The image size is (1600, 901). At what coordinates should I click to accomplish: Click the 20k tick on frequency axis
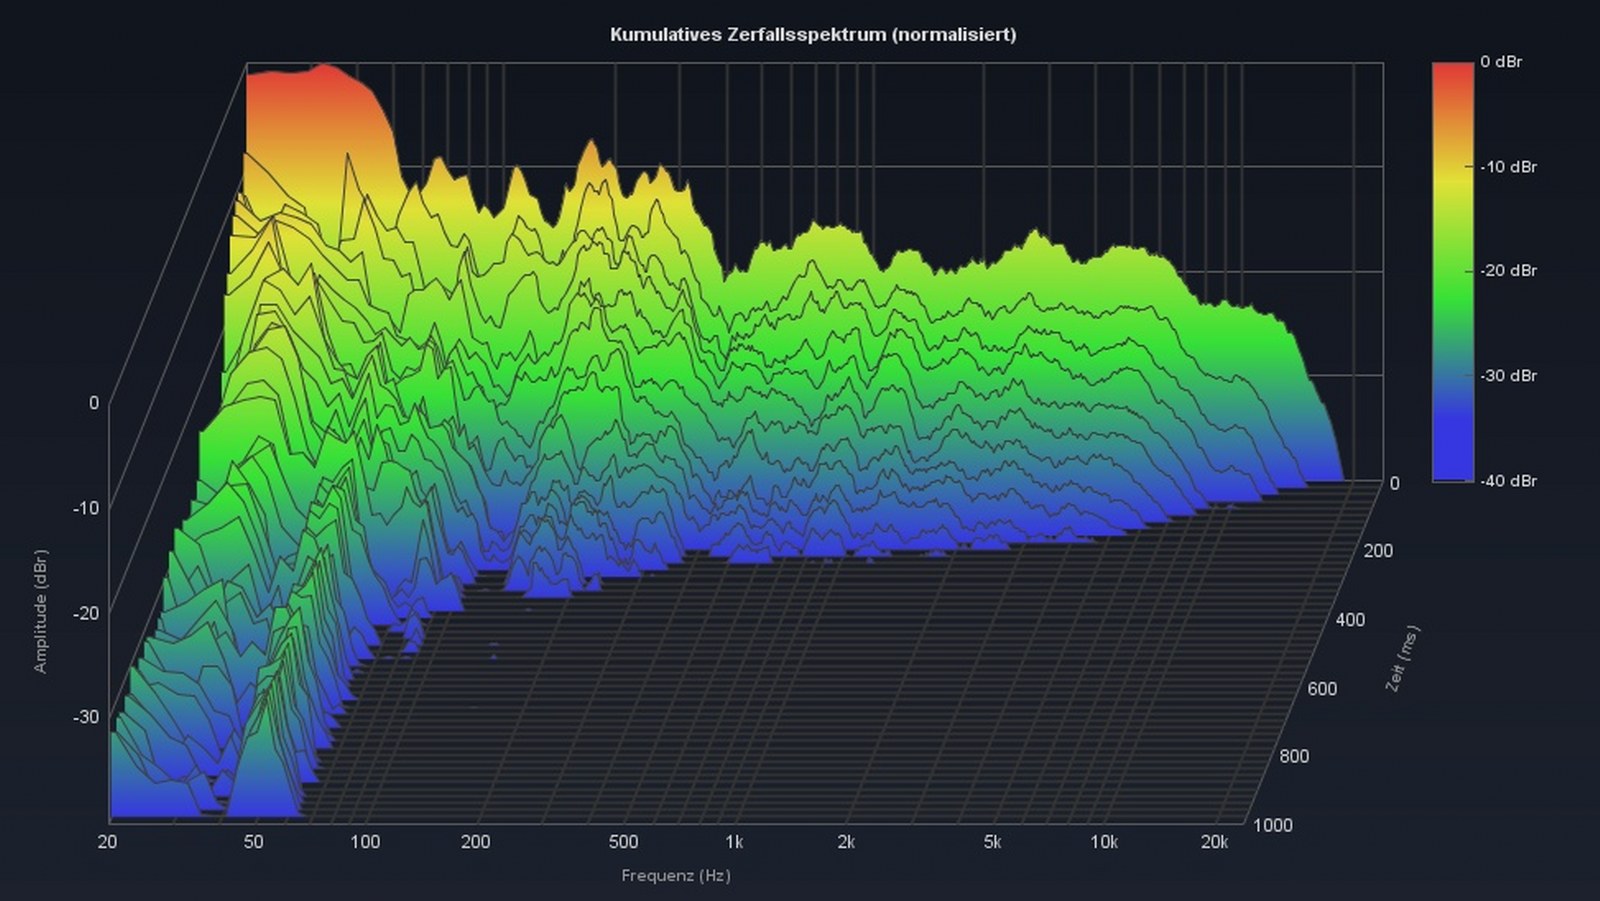(x=1214, y=842)
